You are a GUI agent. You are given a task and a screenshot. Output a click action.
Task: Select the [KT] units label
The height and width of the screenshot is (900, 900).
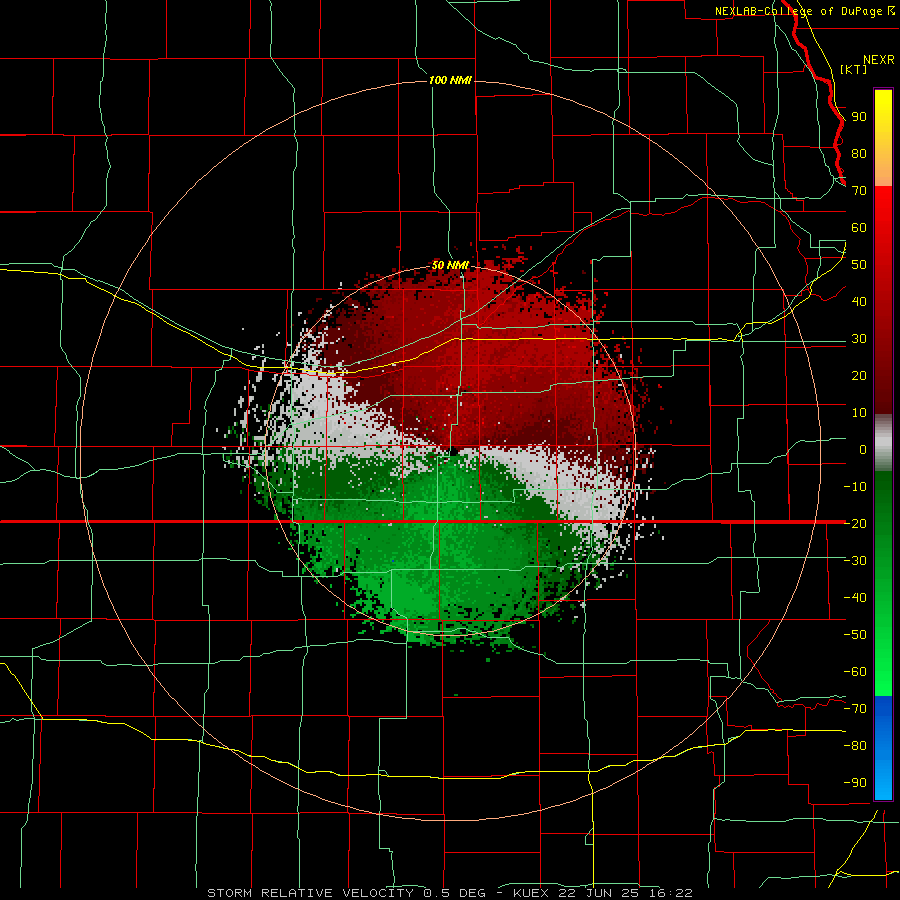pyautogui.click(x=853, y=69)
